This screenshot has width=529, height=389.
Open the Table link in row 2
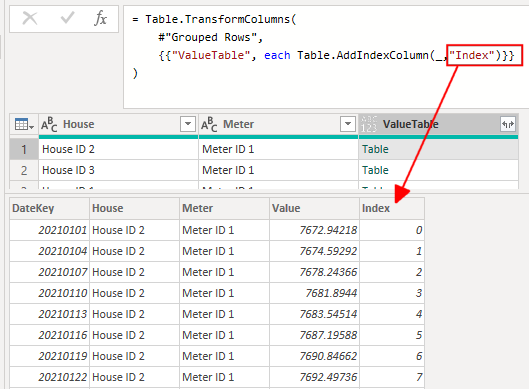coord(375,170)
